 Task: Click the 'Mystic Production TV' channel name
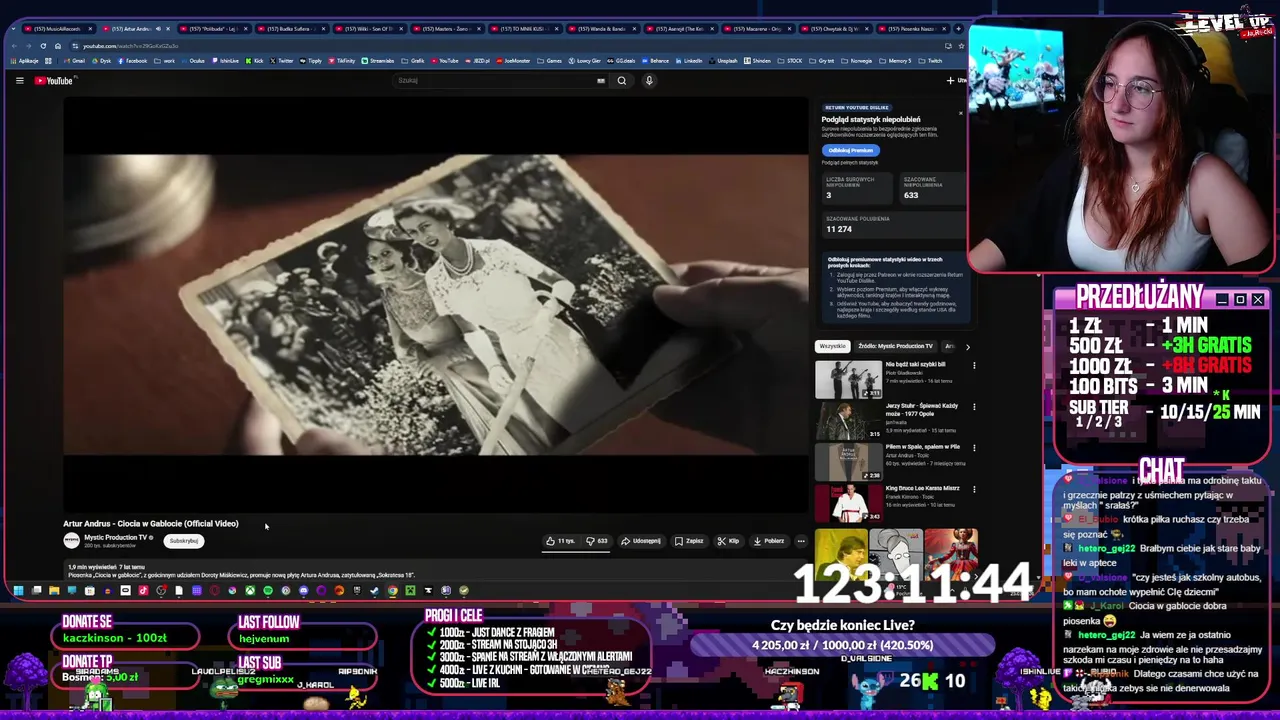118,537
